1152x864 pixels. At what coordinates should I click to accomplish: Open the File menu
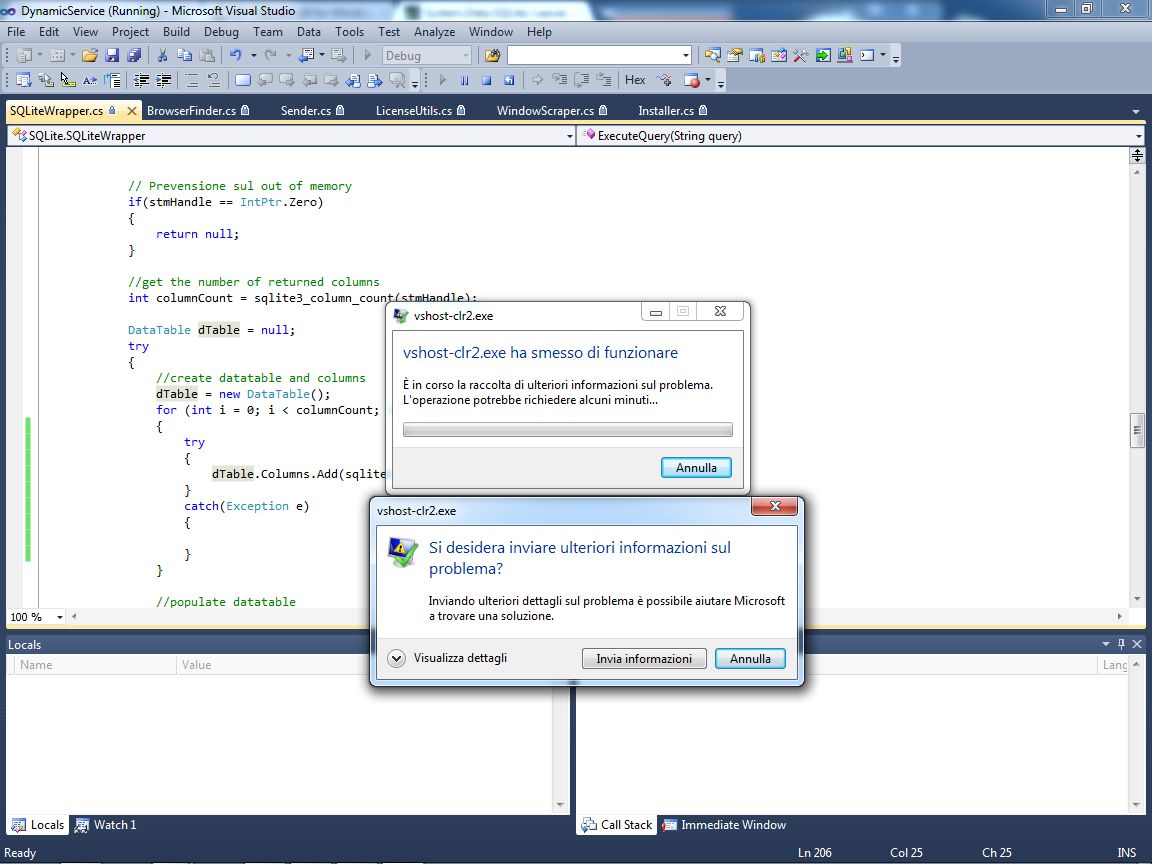(16, 32)
